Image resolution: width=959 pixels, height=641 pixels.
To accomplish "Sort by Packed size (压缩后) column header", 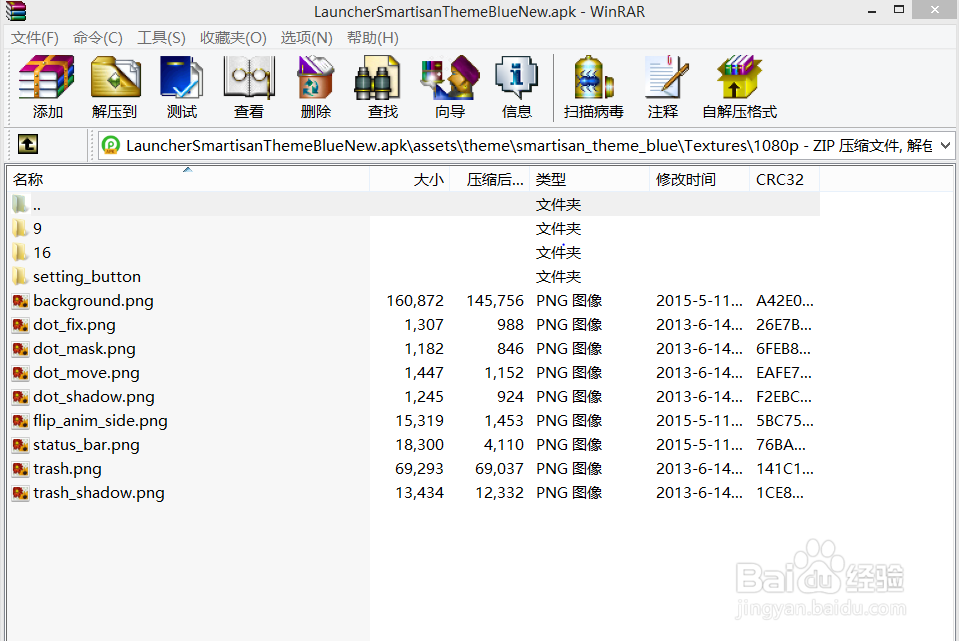I will click(490, 179).
